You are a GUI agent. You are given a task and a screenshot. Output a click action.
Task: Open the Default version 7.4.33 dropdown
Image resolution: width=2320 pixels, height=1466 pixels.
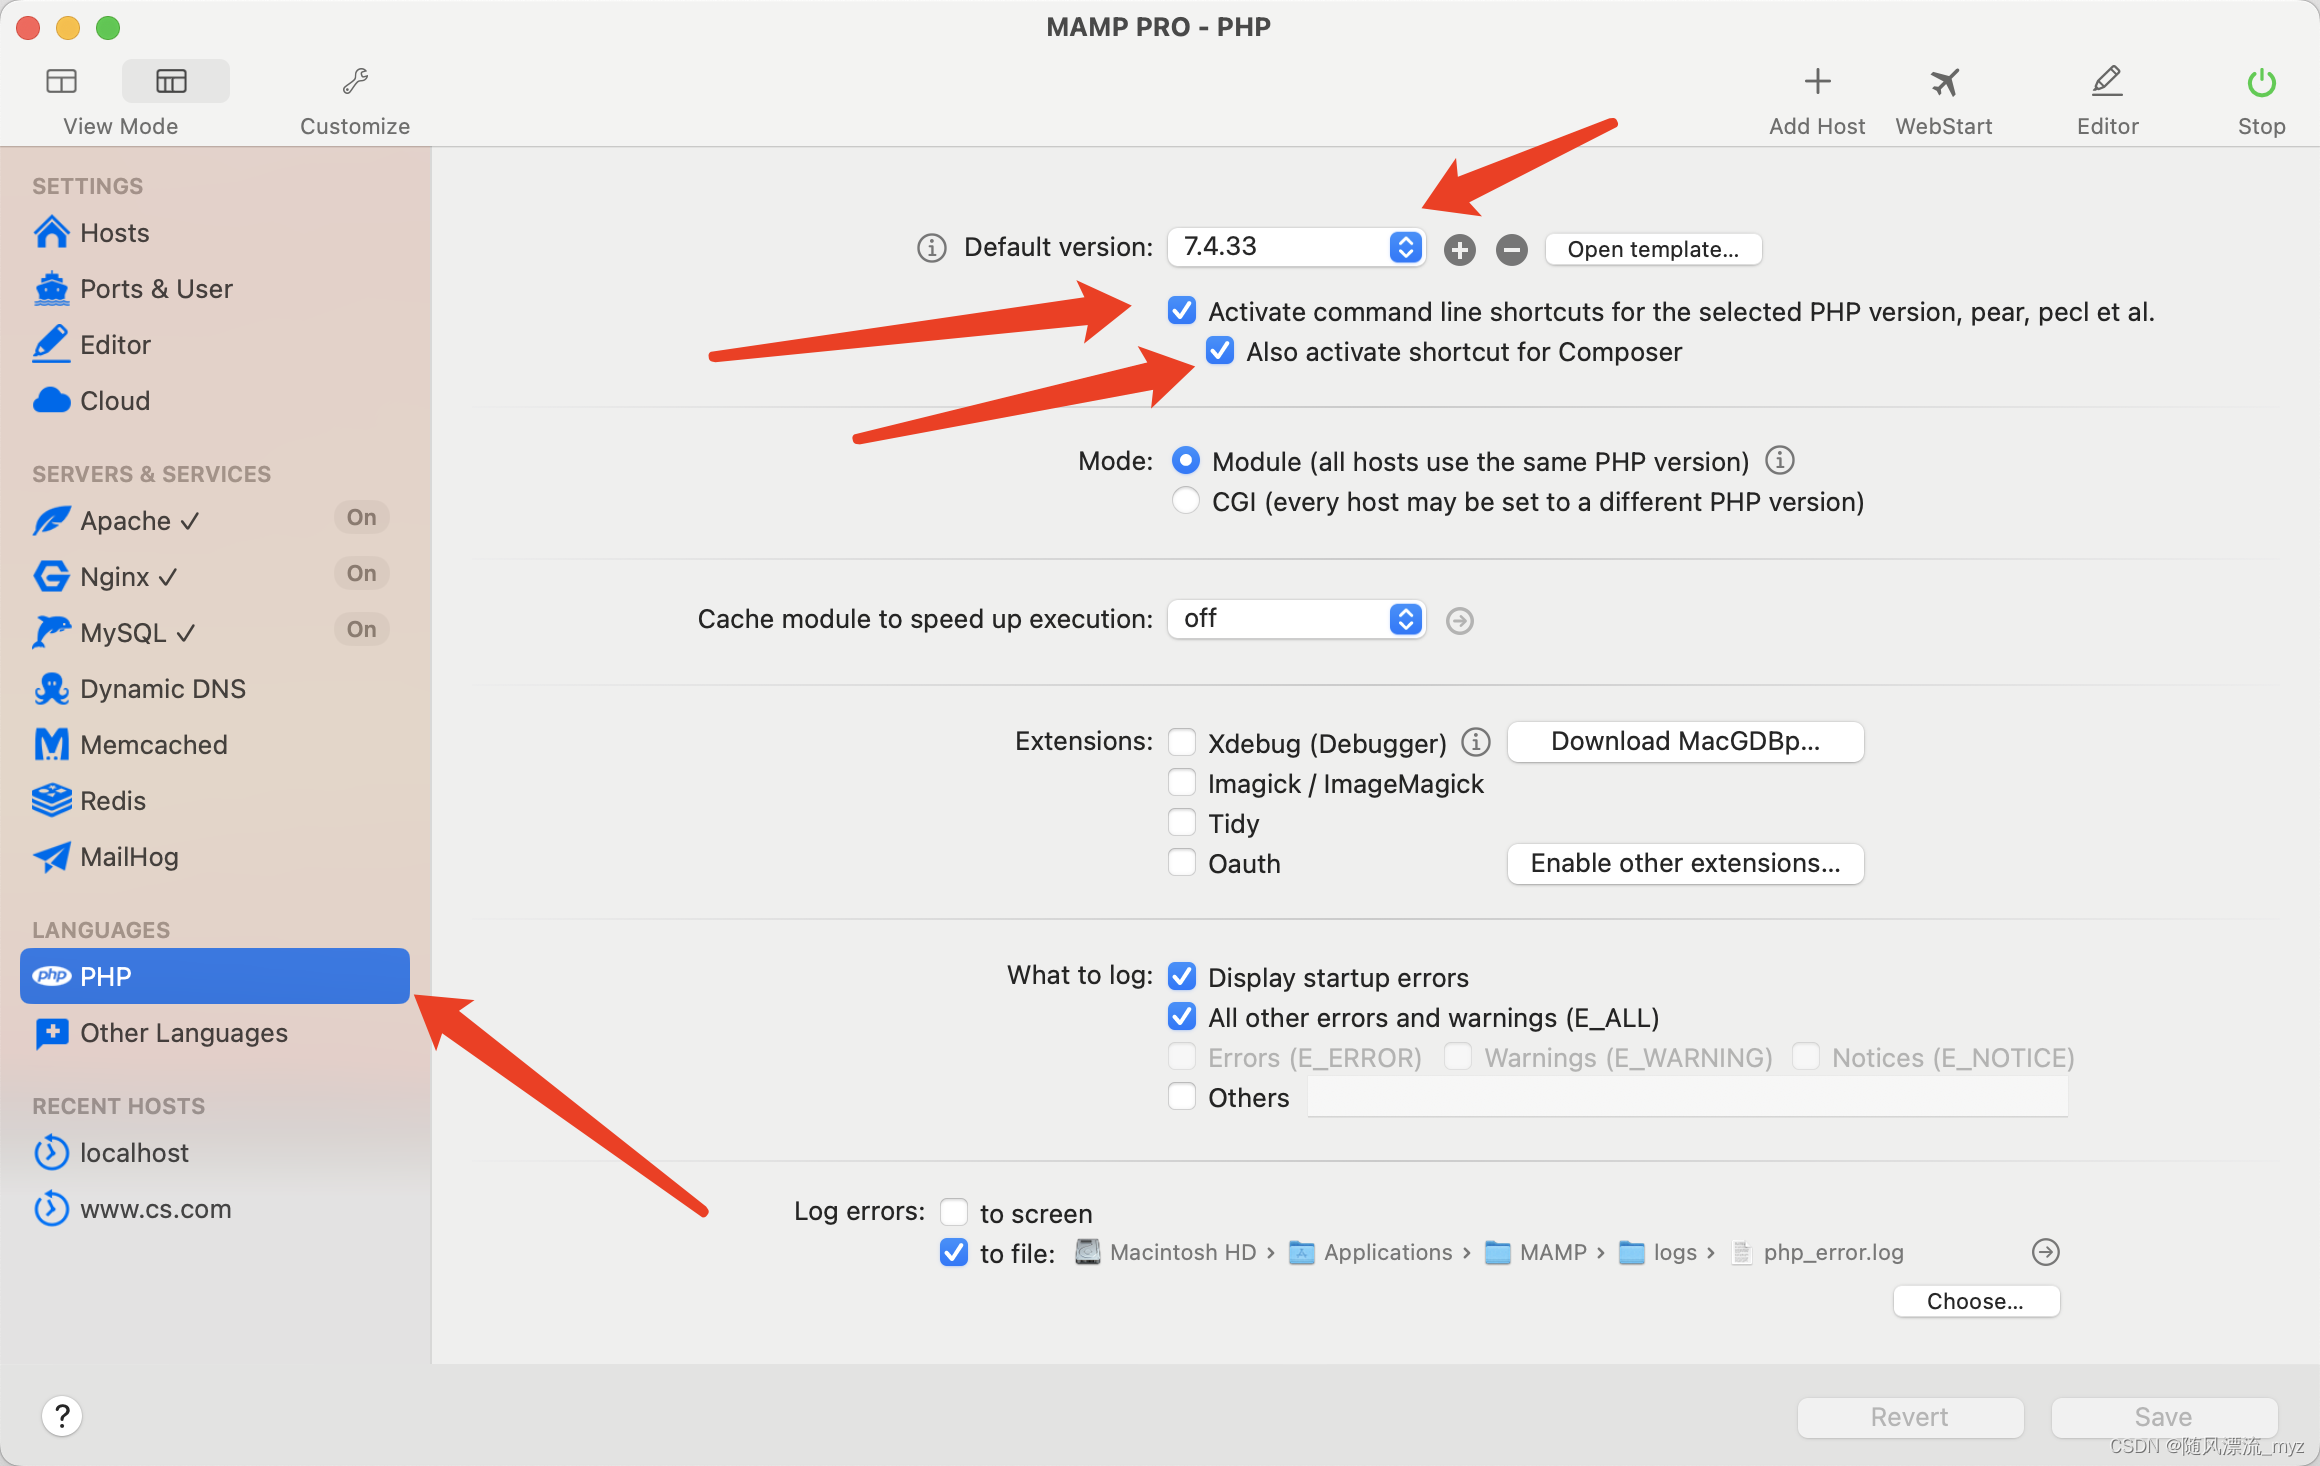(x=1296, y=247)
